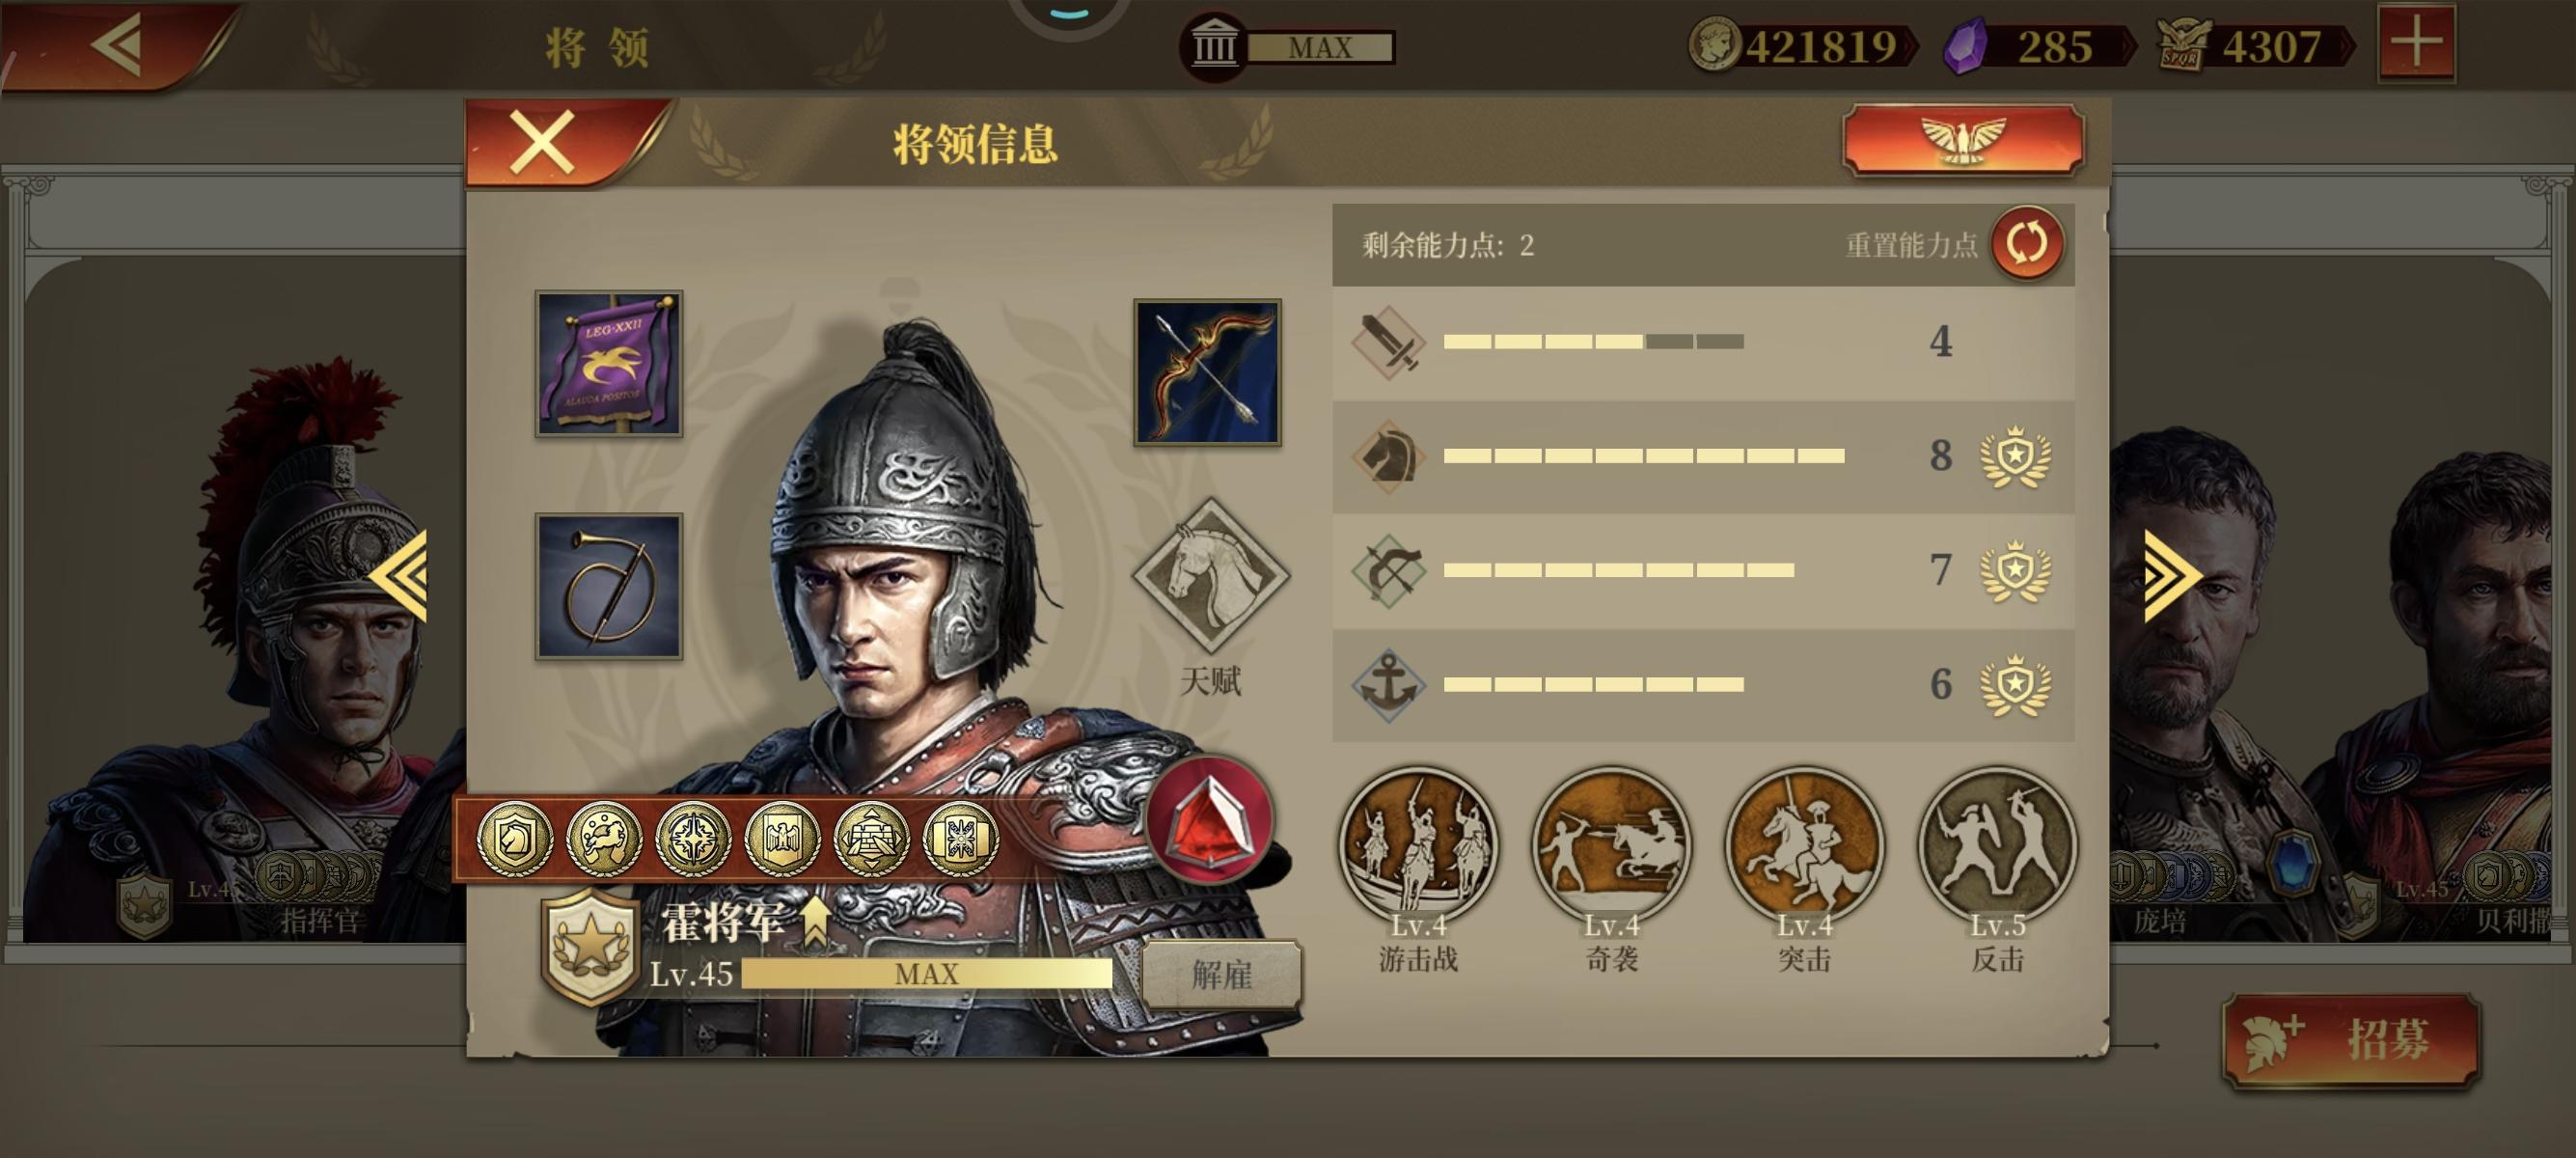Go to next general with right chevron
The image size is (2576, 1158).
tap(2171, 575)
